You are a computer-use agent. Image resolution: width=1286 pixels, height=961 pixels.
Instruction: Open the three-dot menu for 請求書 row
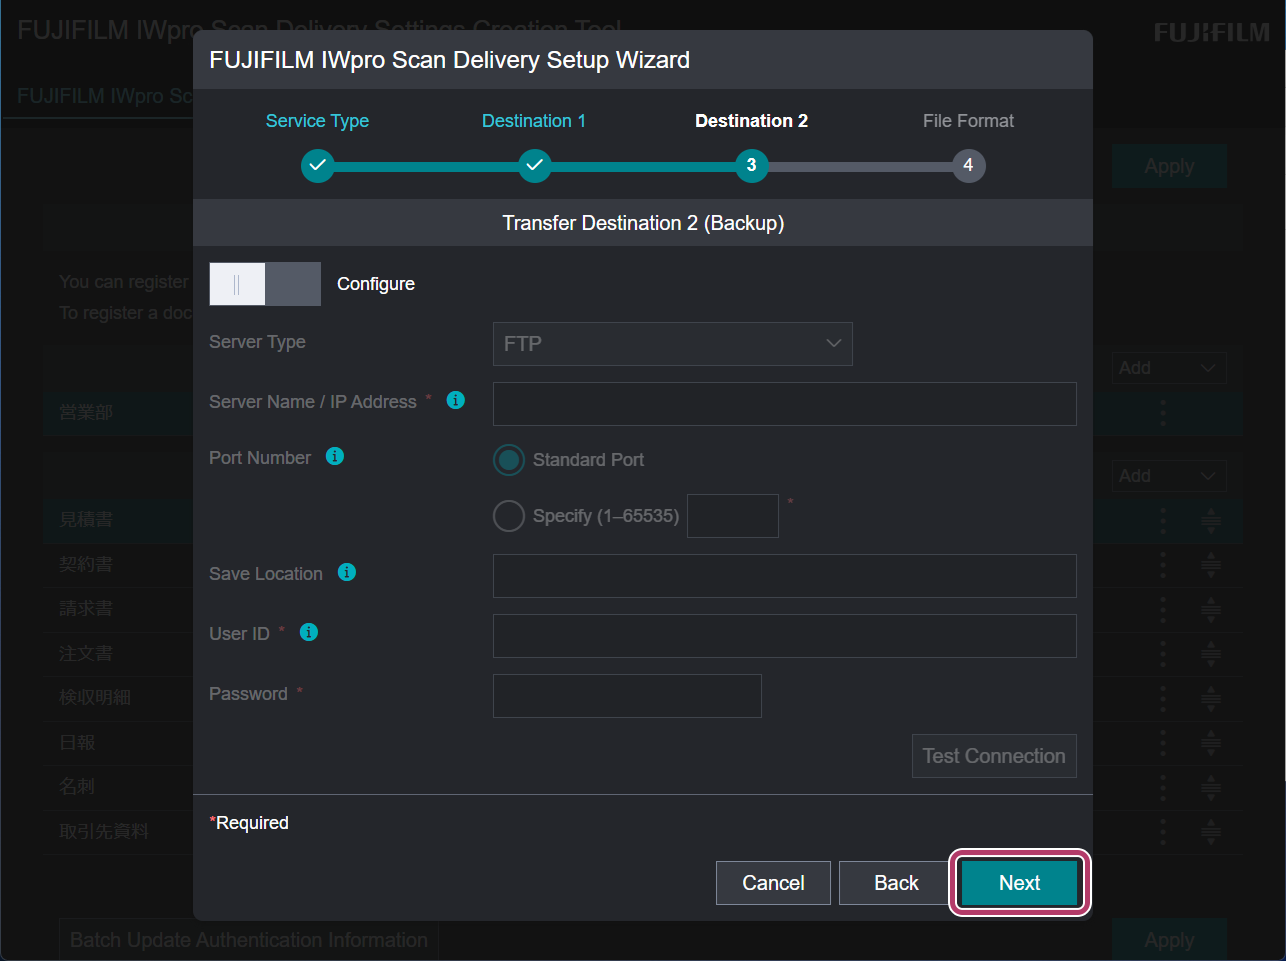[1163, 609]
